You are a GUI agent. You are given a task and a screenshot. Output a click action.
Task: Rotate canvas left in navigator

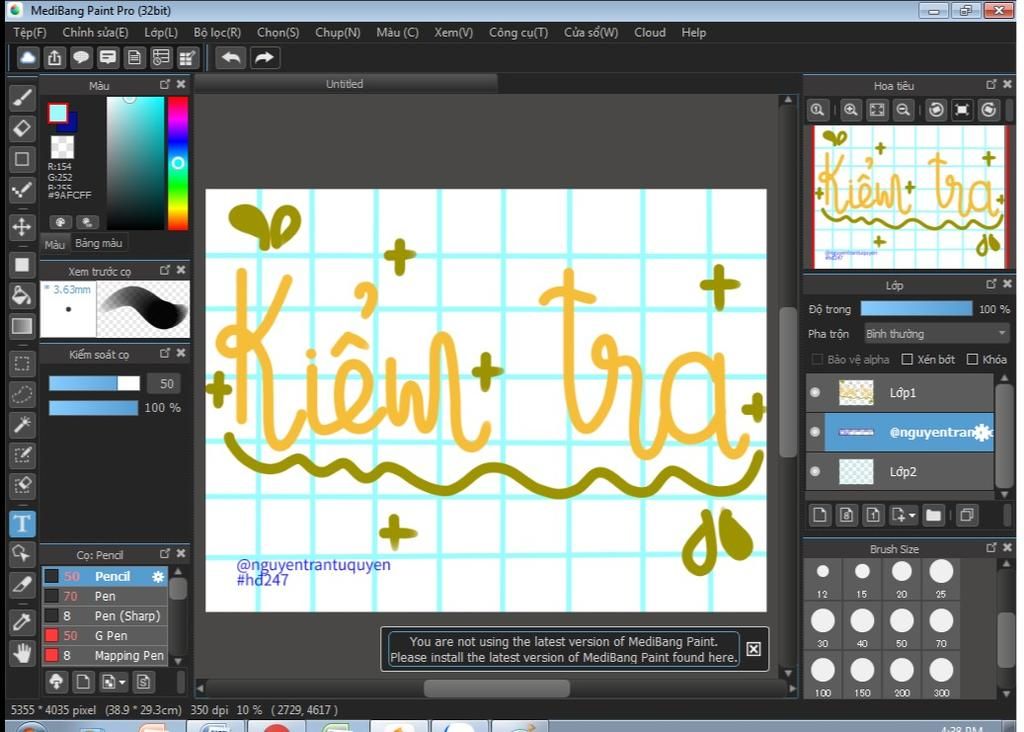(936, 110)
